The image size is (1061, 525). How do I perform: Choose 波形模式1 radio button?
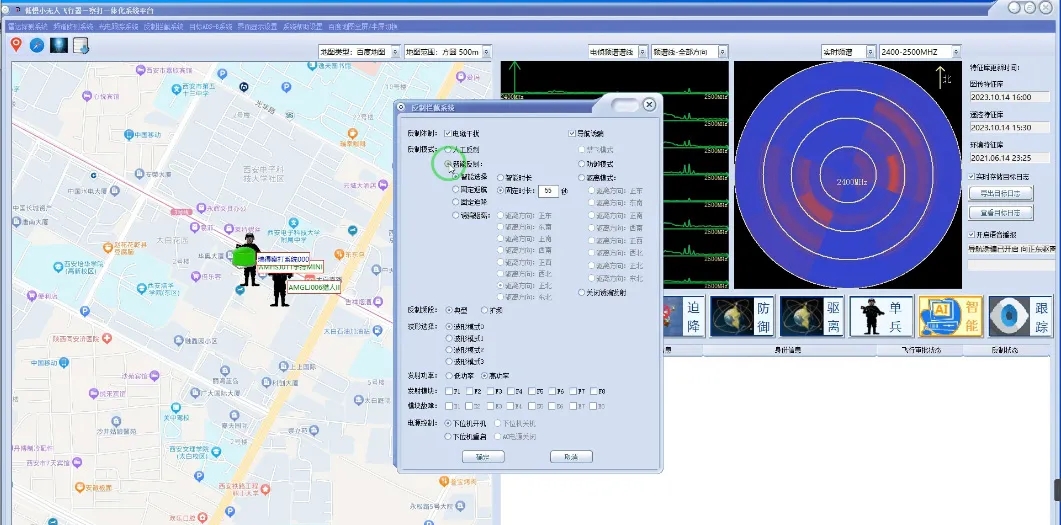[x=448, y=338]
